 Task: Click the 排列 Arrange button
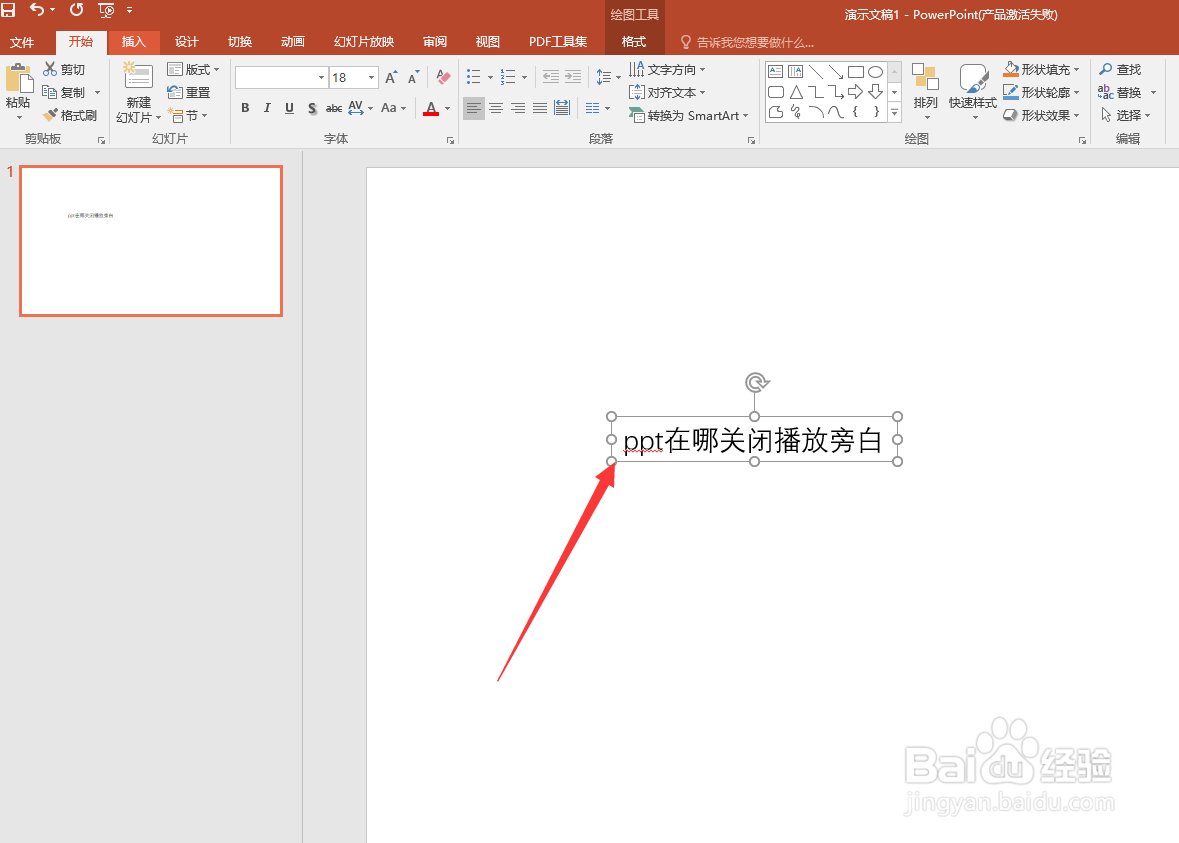926,92
